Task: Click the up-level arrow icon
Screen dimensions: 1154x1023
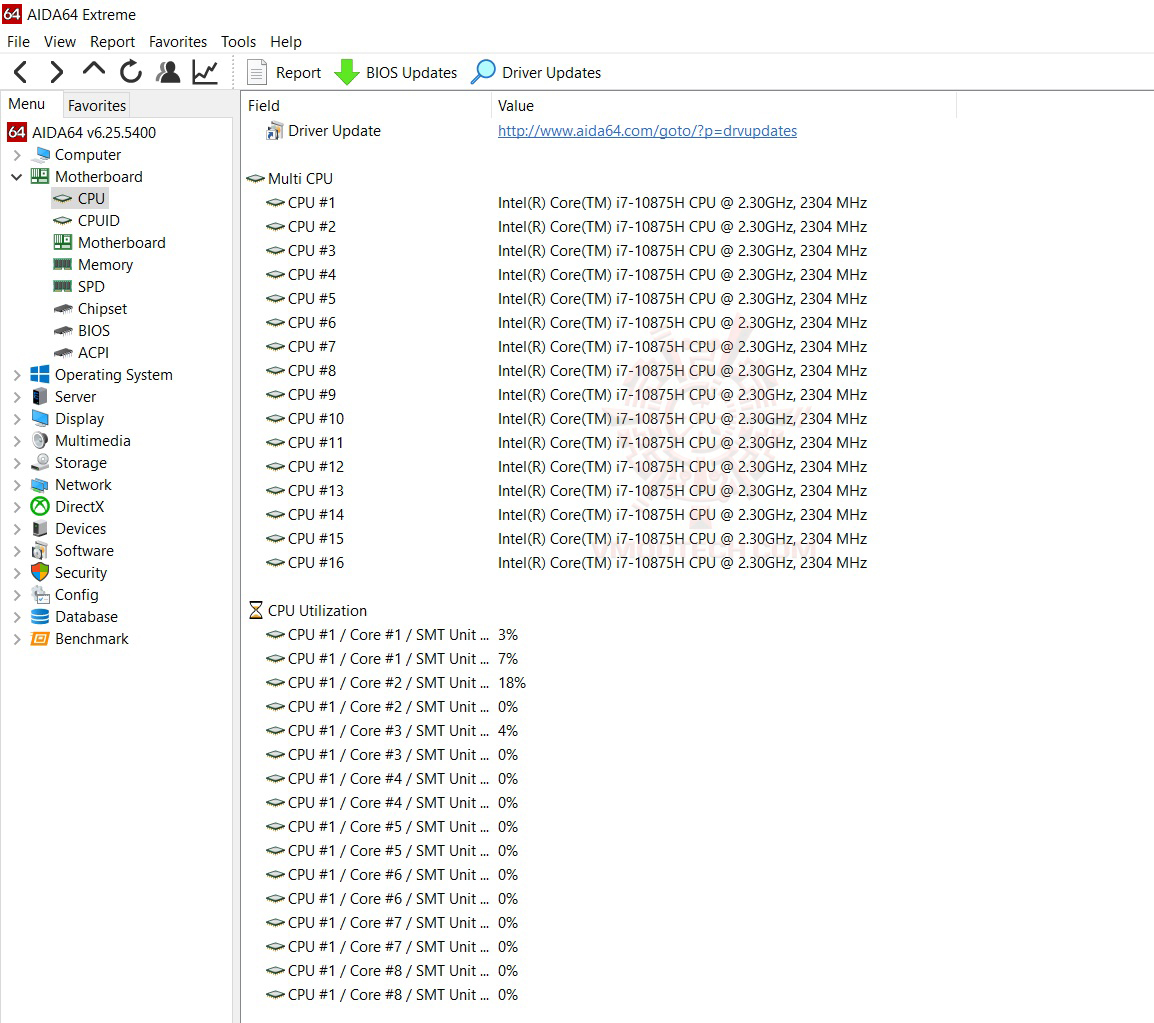Action: click(93, 71)
